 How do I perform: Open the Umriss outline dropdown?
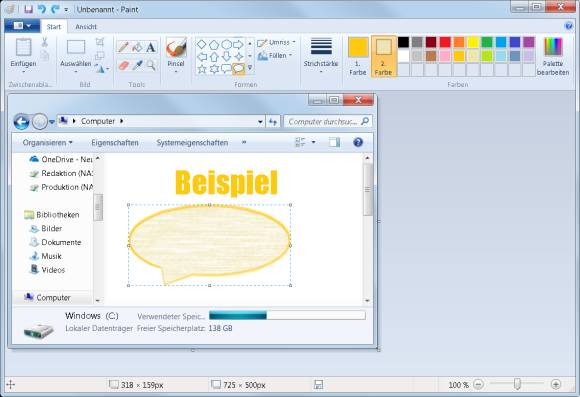[277, 43]
